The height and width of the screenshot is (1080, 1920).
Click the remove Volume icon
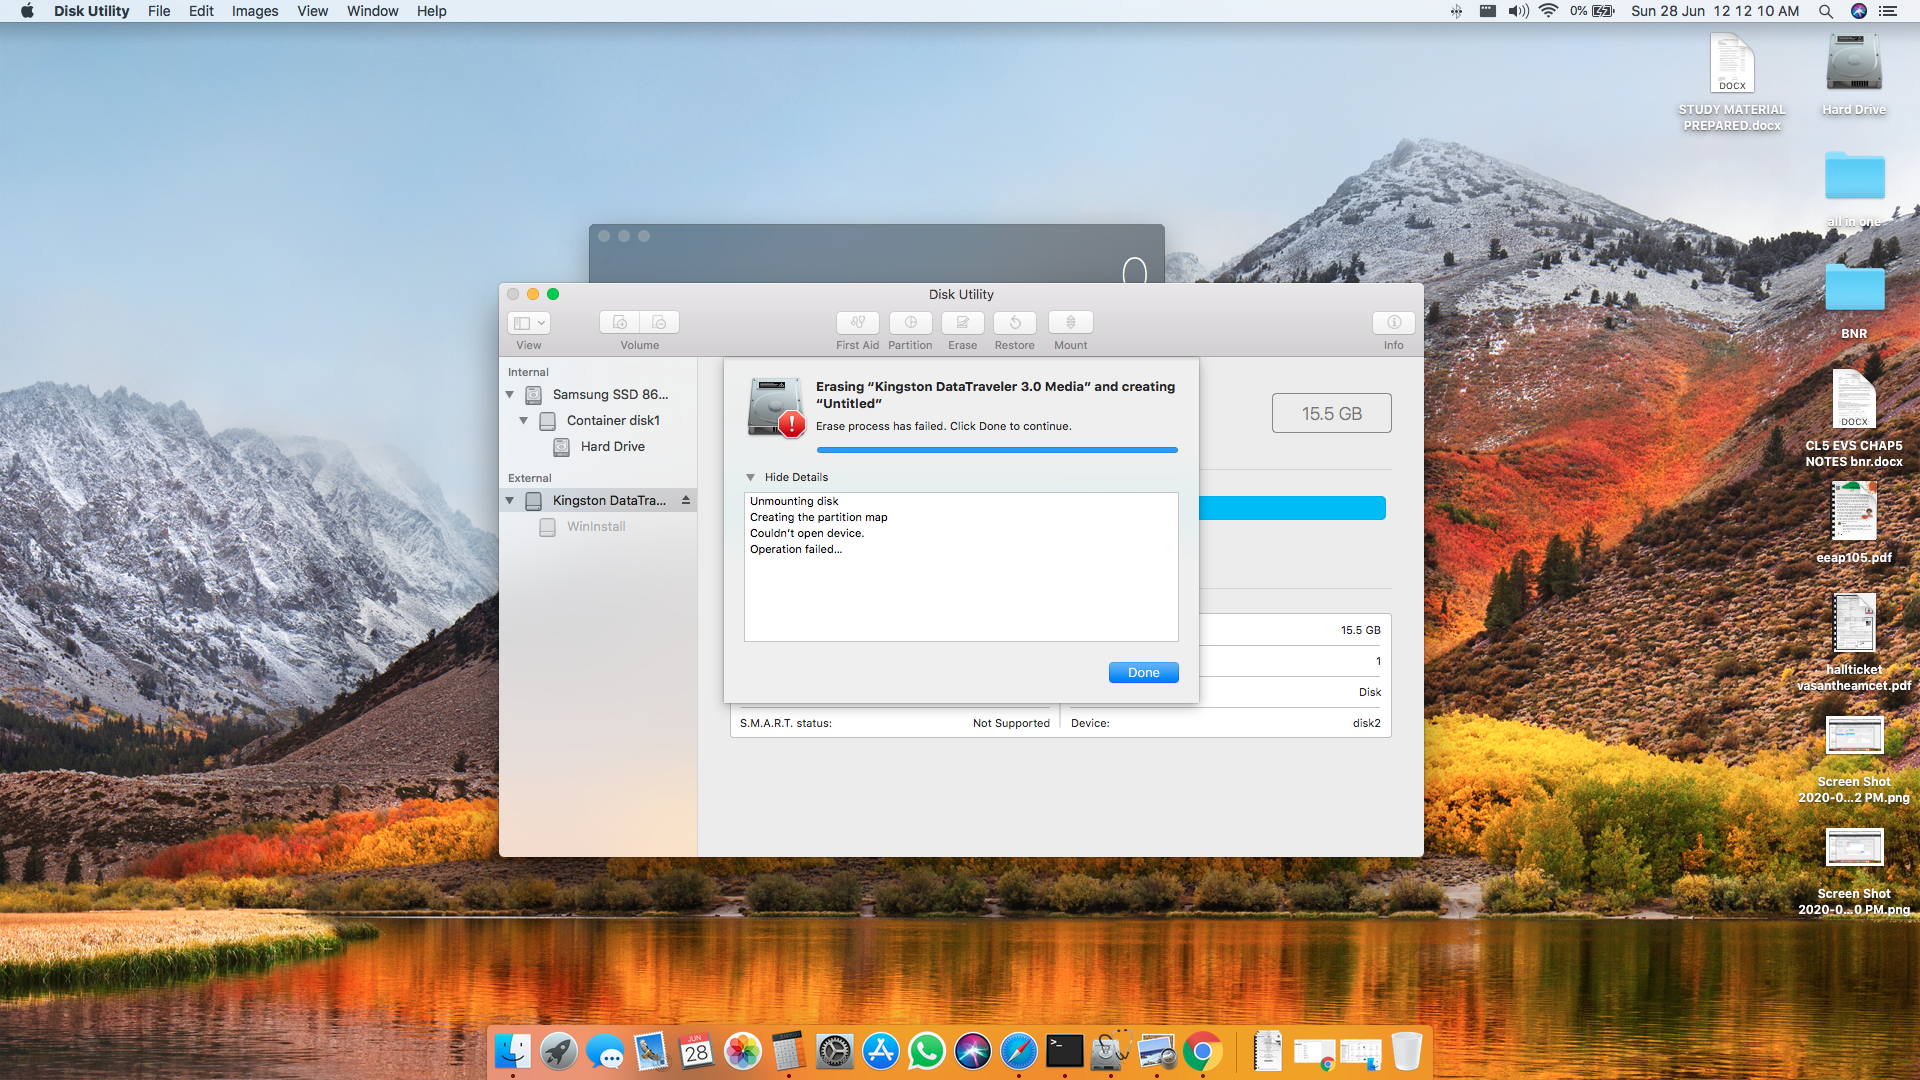click(x=659, y=322)
